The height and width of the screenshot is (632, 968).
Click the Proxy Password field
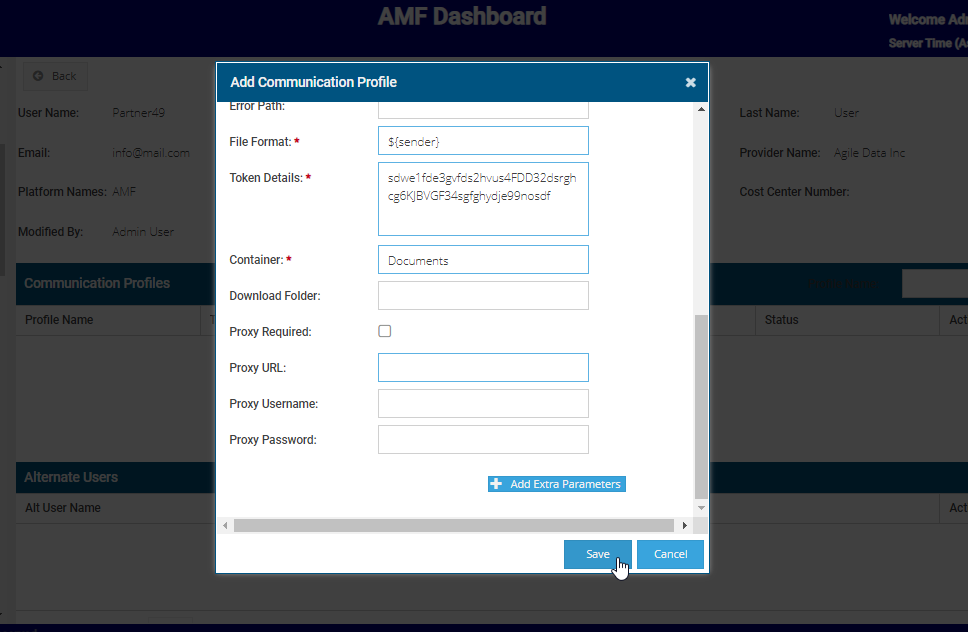click(x=483, y=439)
